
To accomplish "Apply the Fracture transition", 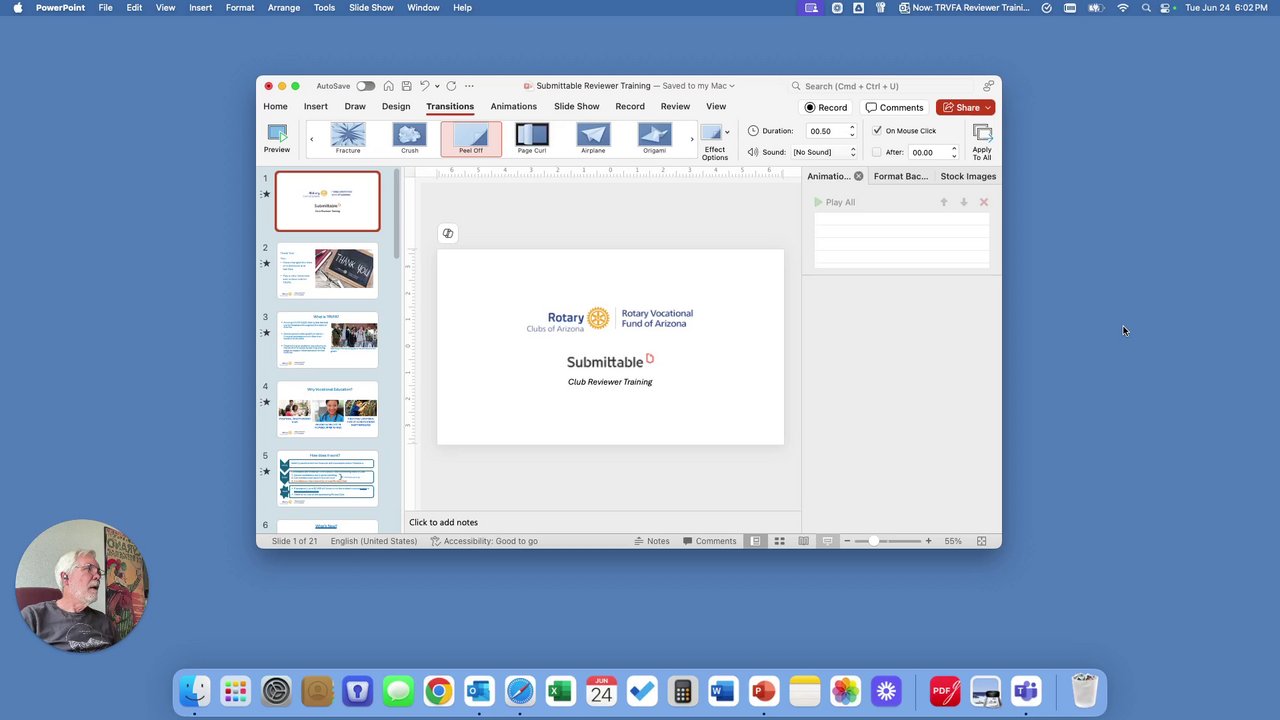I will (348, 138).
